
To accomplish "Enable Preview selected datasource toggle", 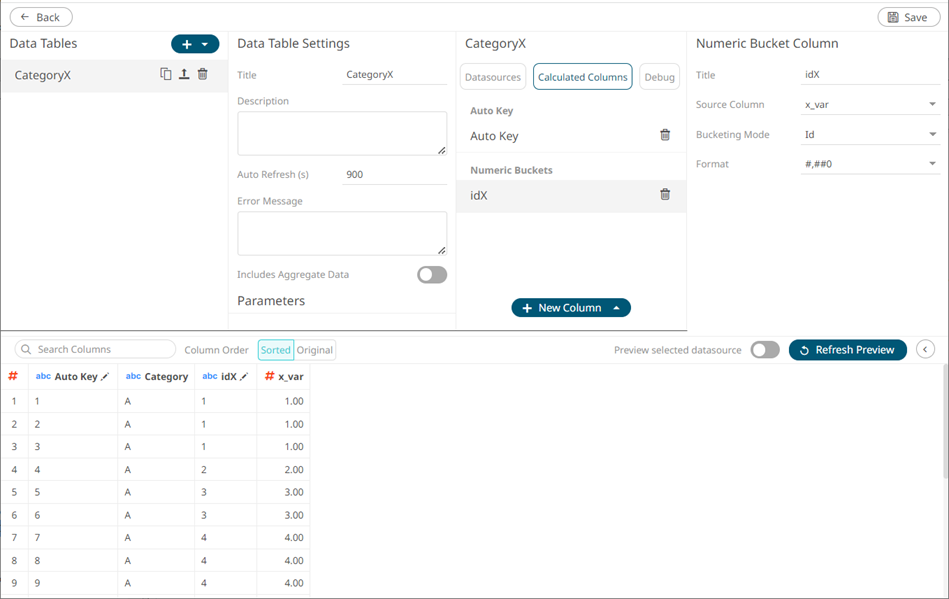I will click(x=764, y=350).
